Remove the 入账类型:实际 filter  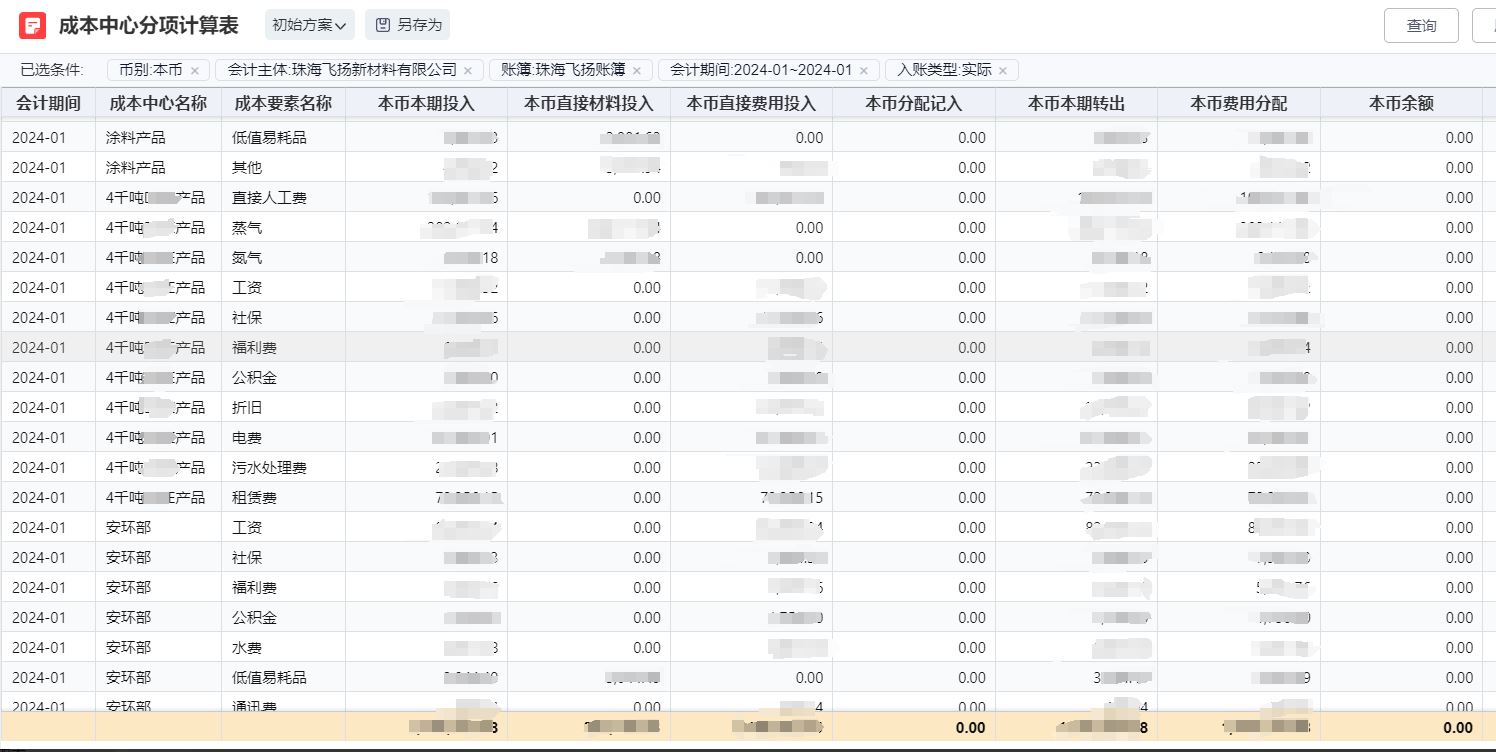pyautogui.click(x=1003, y=70)
